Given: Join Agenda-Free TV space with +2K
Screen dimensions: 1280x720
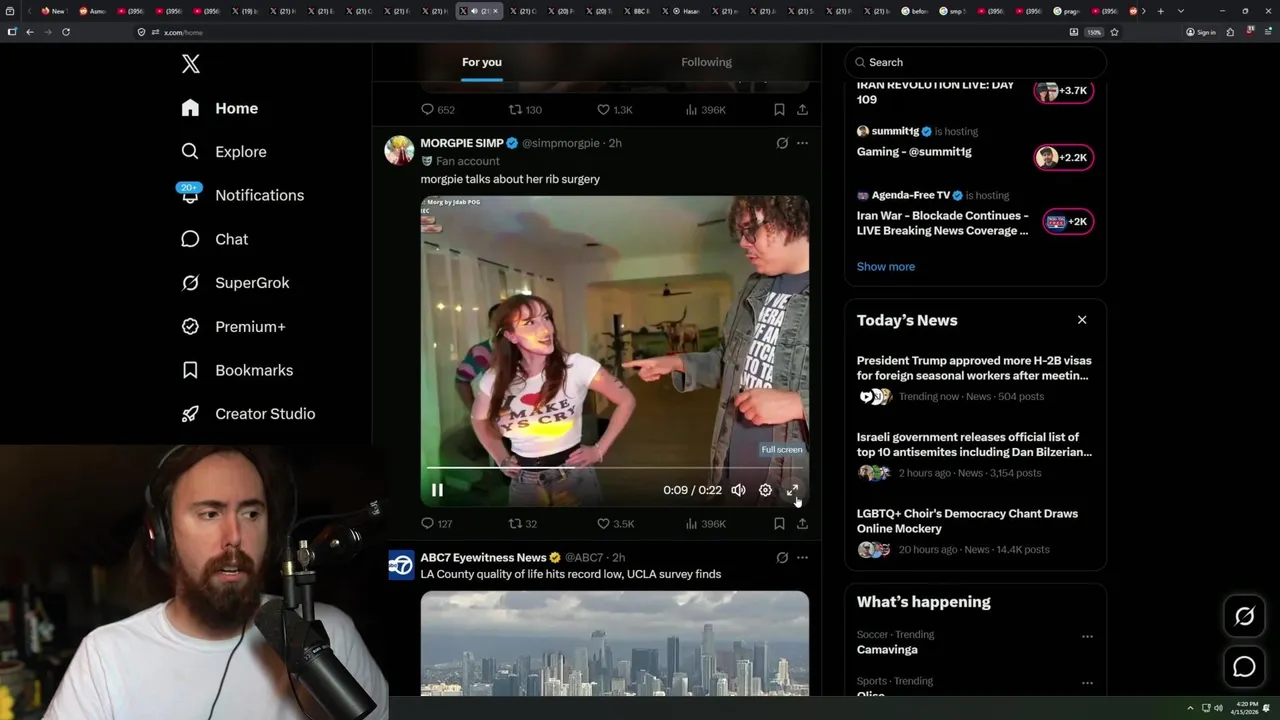Looking at the screenshot, I should tap(1068, 222).
